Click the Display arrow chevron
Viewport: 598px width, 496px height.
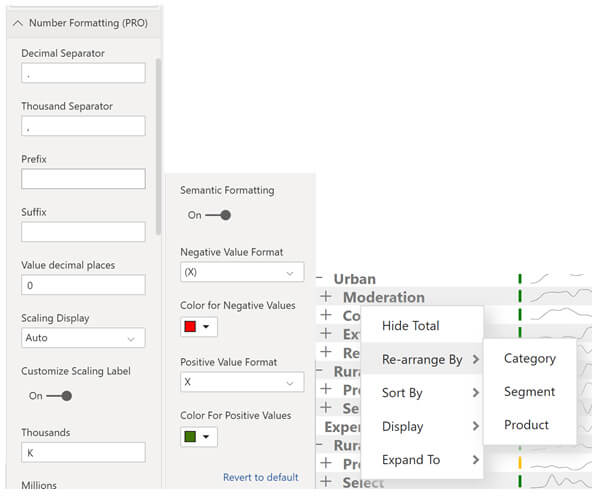tap(475, 426)
